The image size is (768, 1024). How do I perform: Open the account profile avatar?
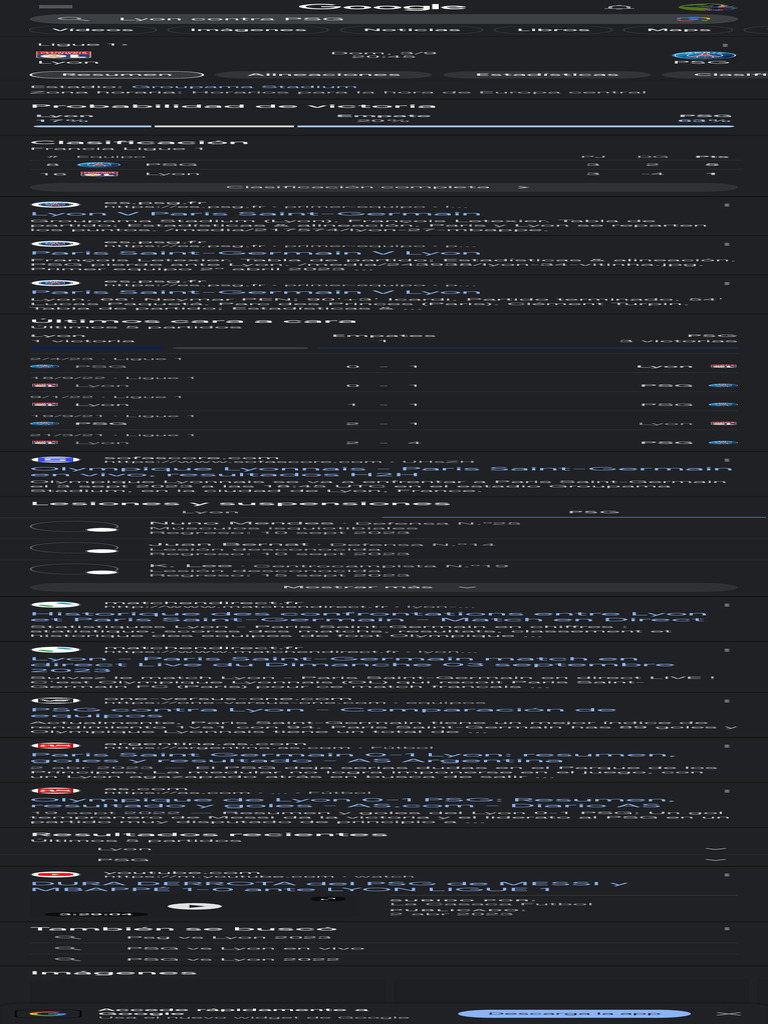707,7
